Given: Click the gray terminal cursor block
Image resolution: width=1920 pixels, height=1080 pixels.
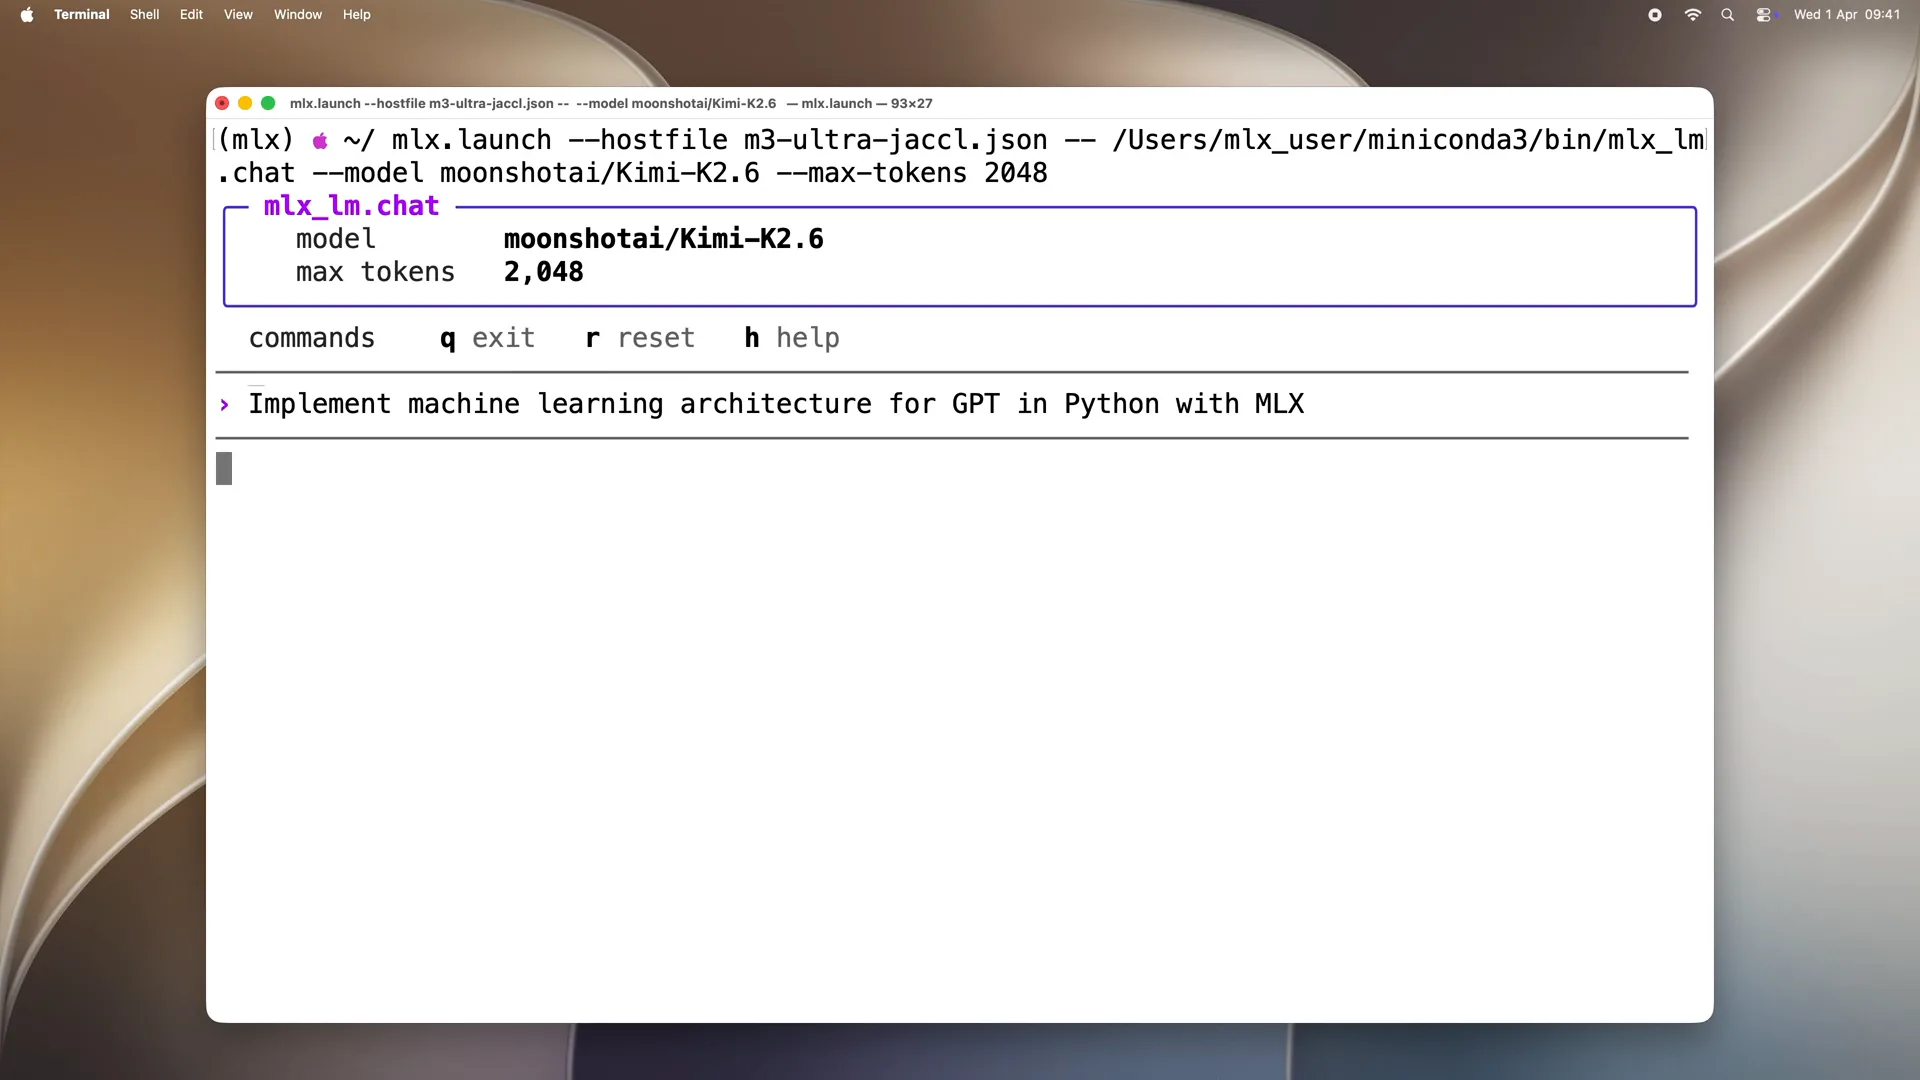Looking at the screenshot, I should point(224,469).
